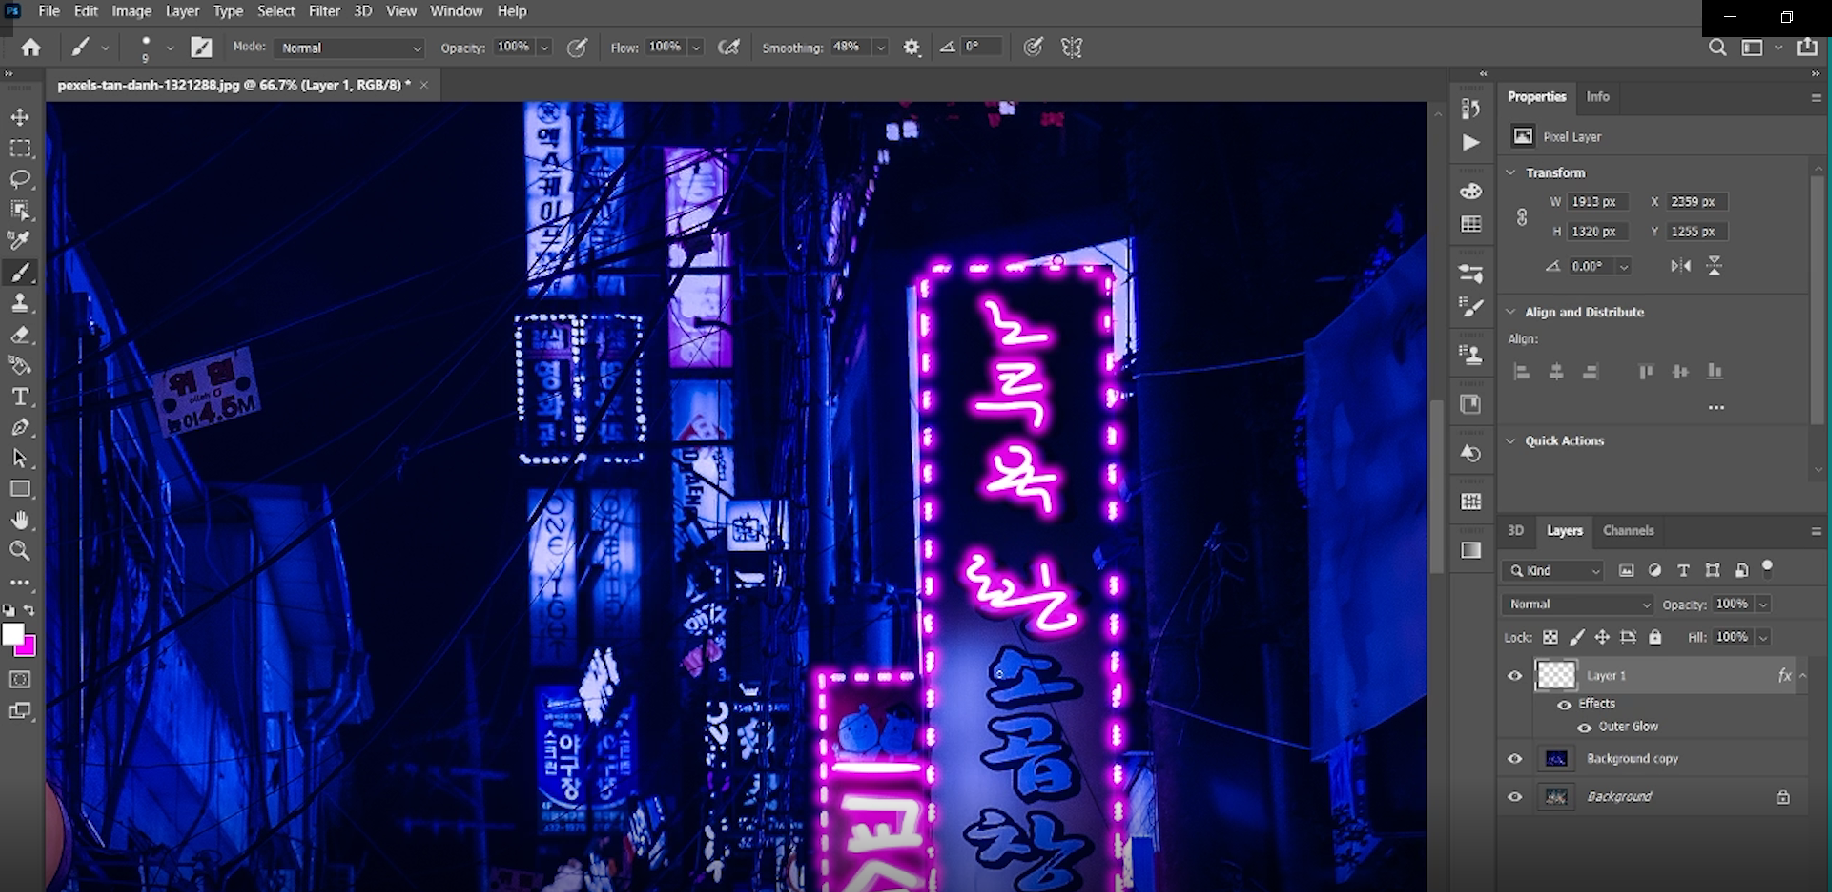Screen dimensions: 1832x892
Task: Open the brush Mode dropdown
Action: (351, 48)
